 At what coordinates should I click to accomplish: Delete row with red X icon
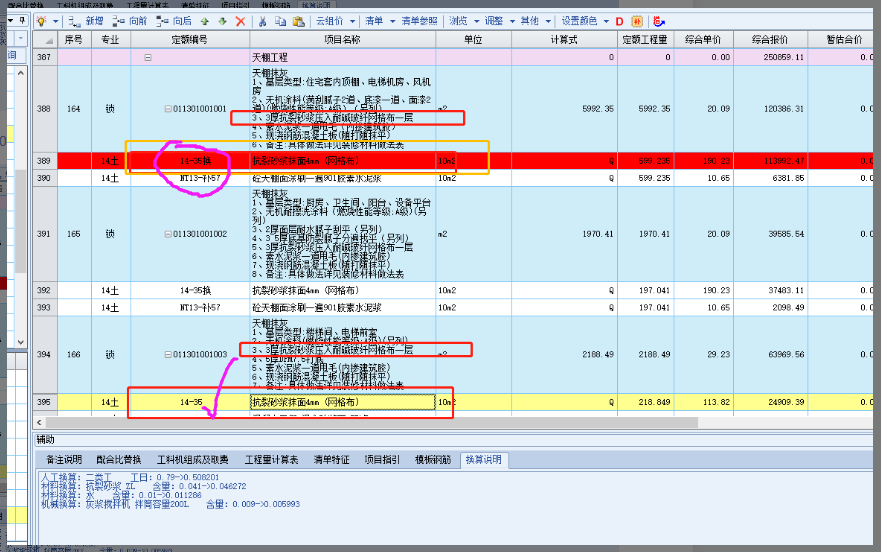[x=240, y=21]
